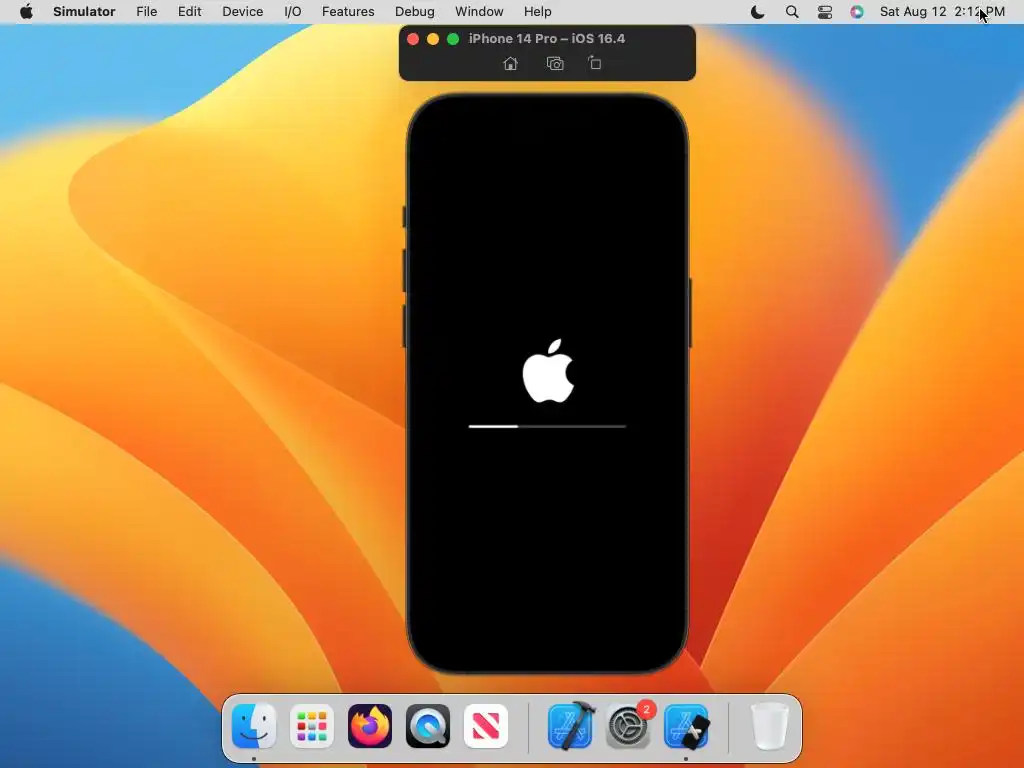The height and width of the screenshot is (768, 1024).
Task: Minimize the Simulator window with yellow button
Action: (x=432, y=39)
